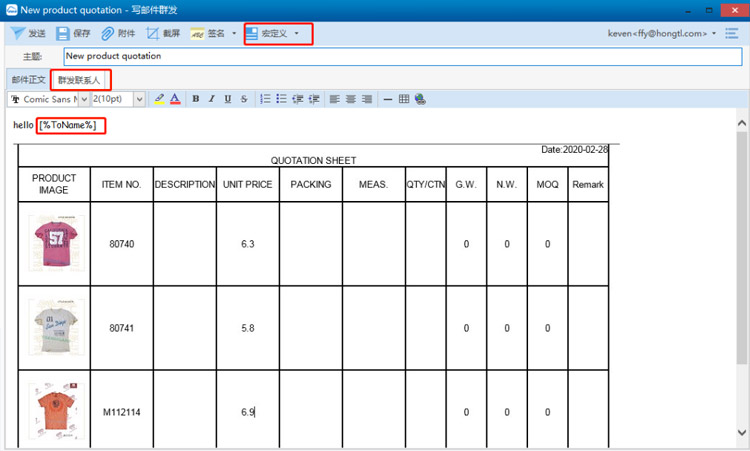Insert a table using the grid icon

click(404, 99)
